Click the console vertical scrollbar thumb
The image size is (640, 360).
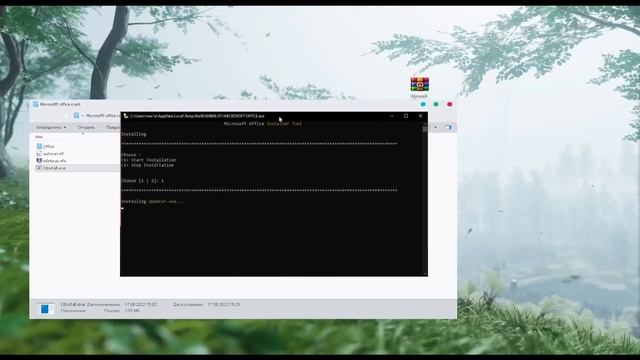pos(425,129)
